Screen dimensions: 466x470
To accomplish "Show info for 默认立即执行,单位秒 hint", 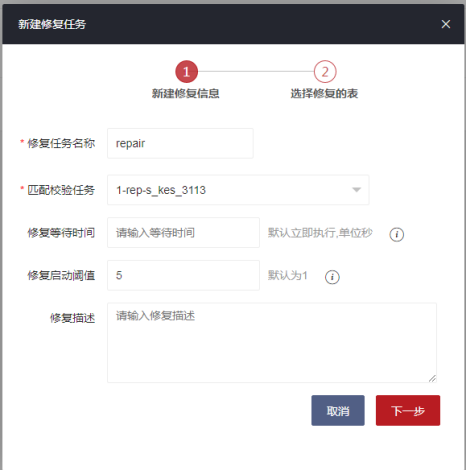I will coord(397,234).
